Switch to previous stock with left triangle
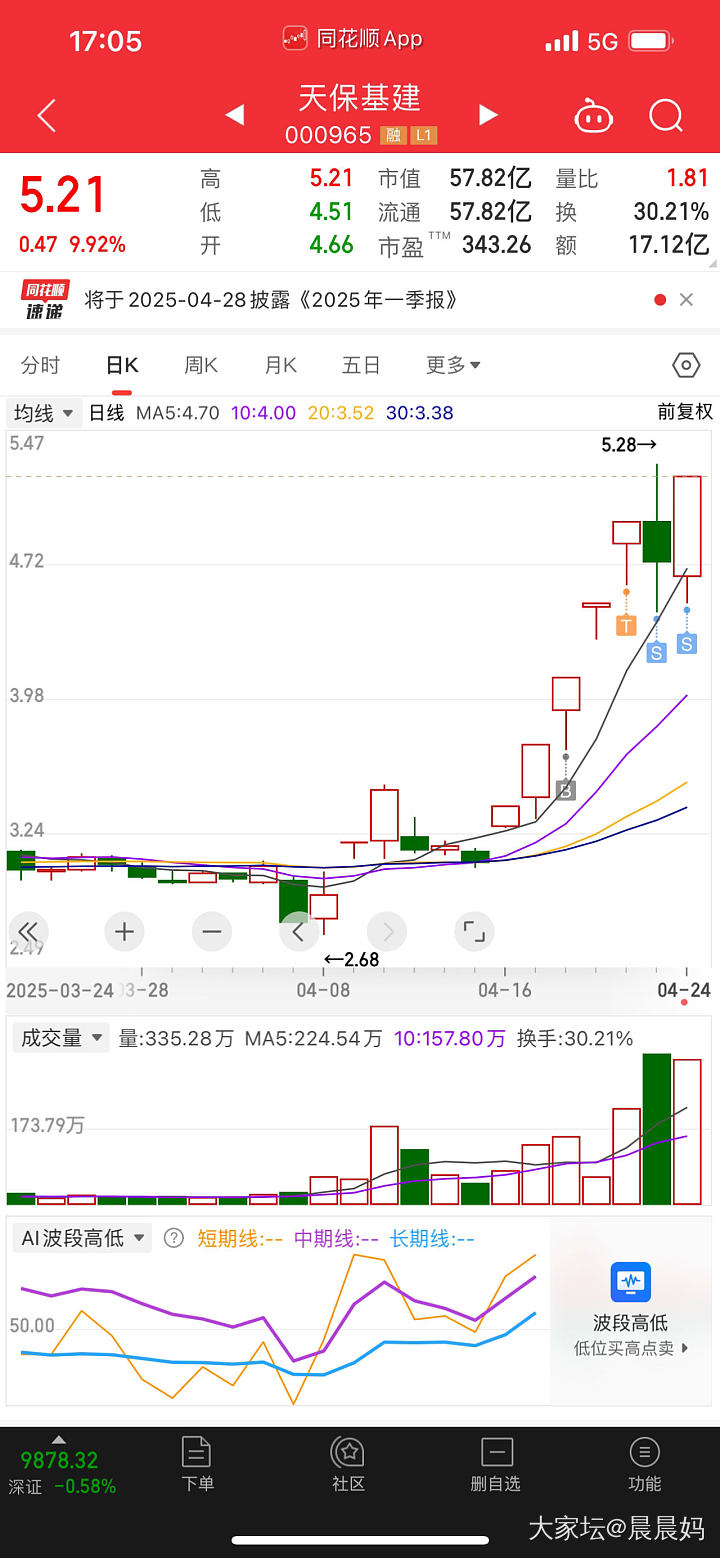The image size is (720, 1558). click(x=234, y=115)
